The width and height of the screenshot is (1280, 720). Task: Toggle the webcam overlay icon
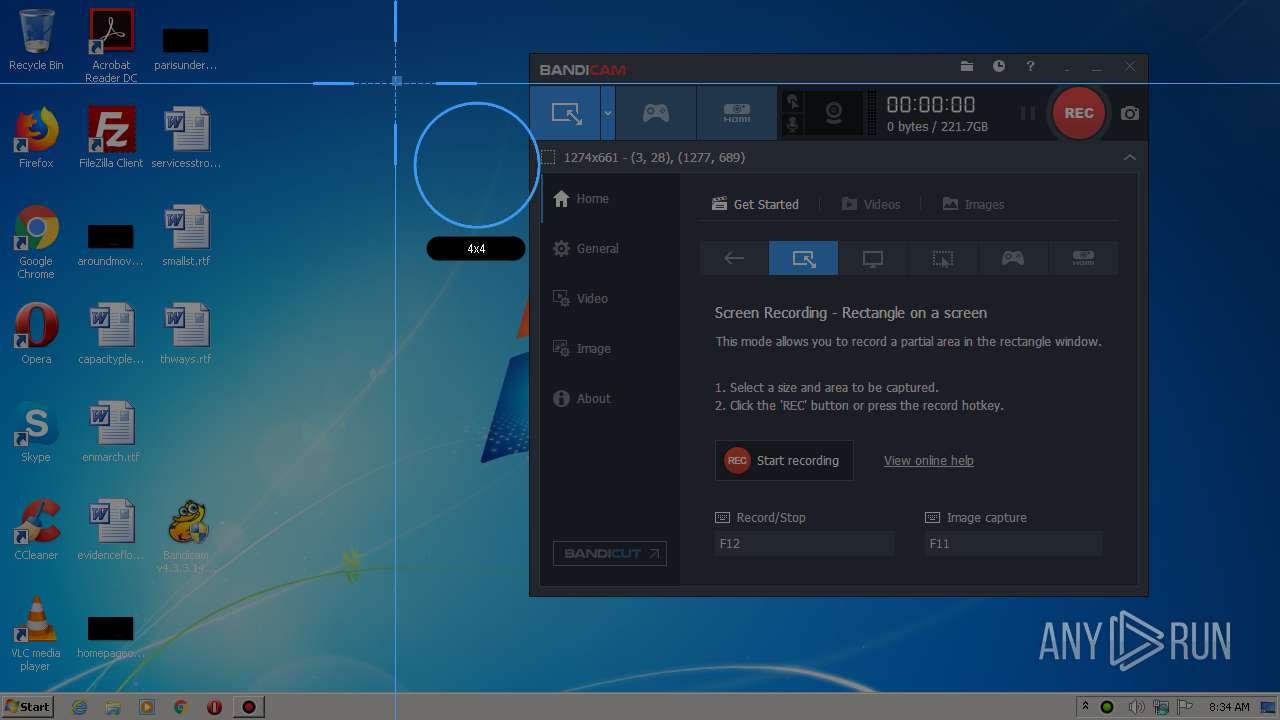pyautogui.click(x=834, y=113)
